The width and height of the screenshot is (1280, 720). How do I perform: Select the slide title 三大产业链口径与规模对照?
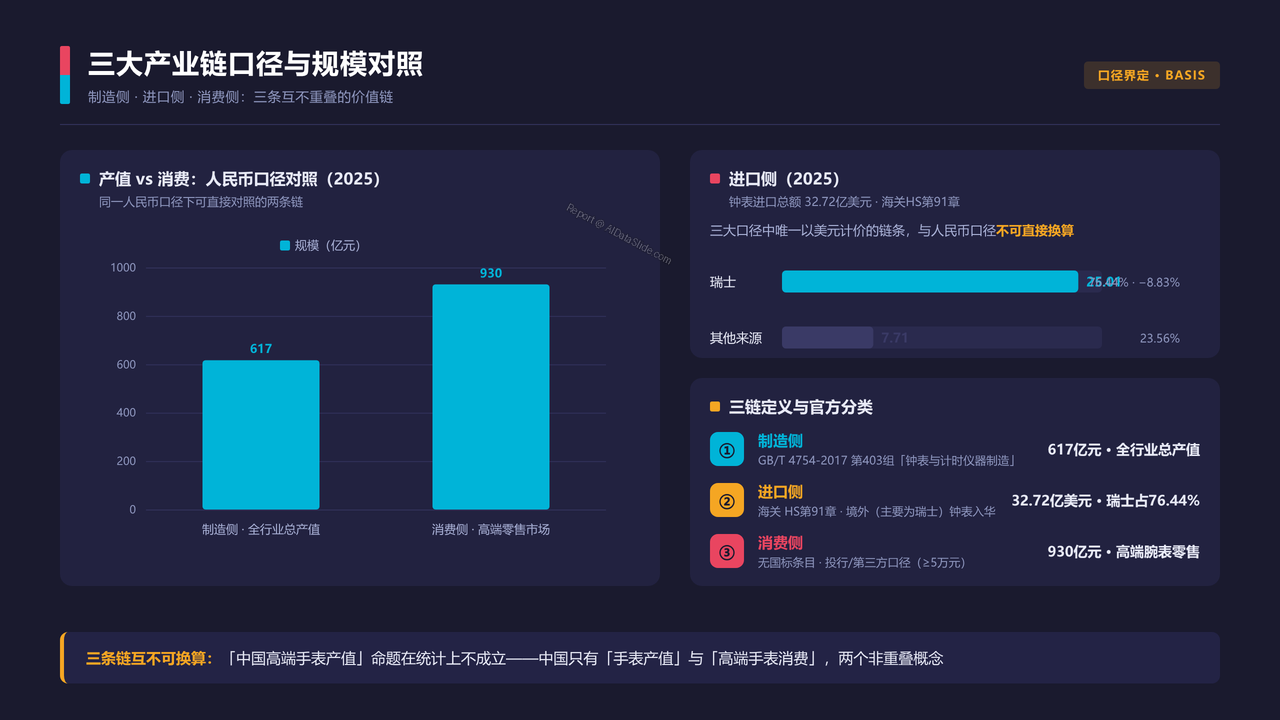click(x=255, y=64)
